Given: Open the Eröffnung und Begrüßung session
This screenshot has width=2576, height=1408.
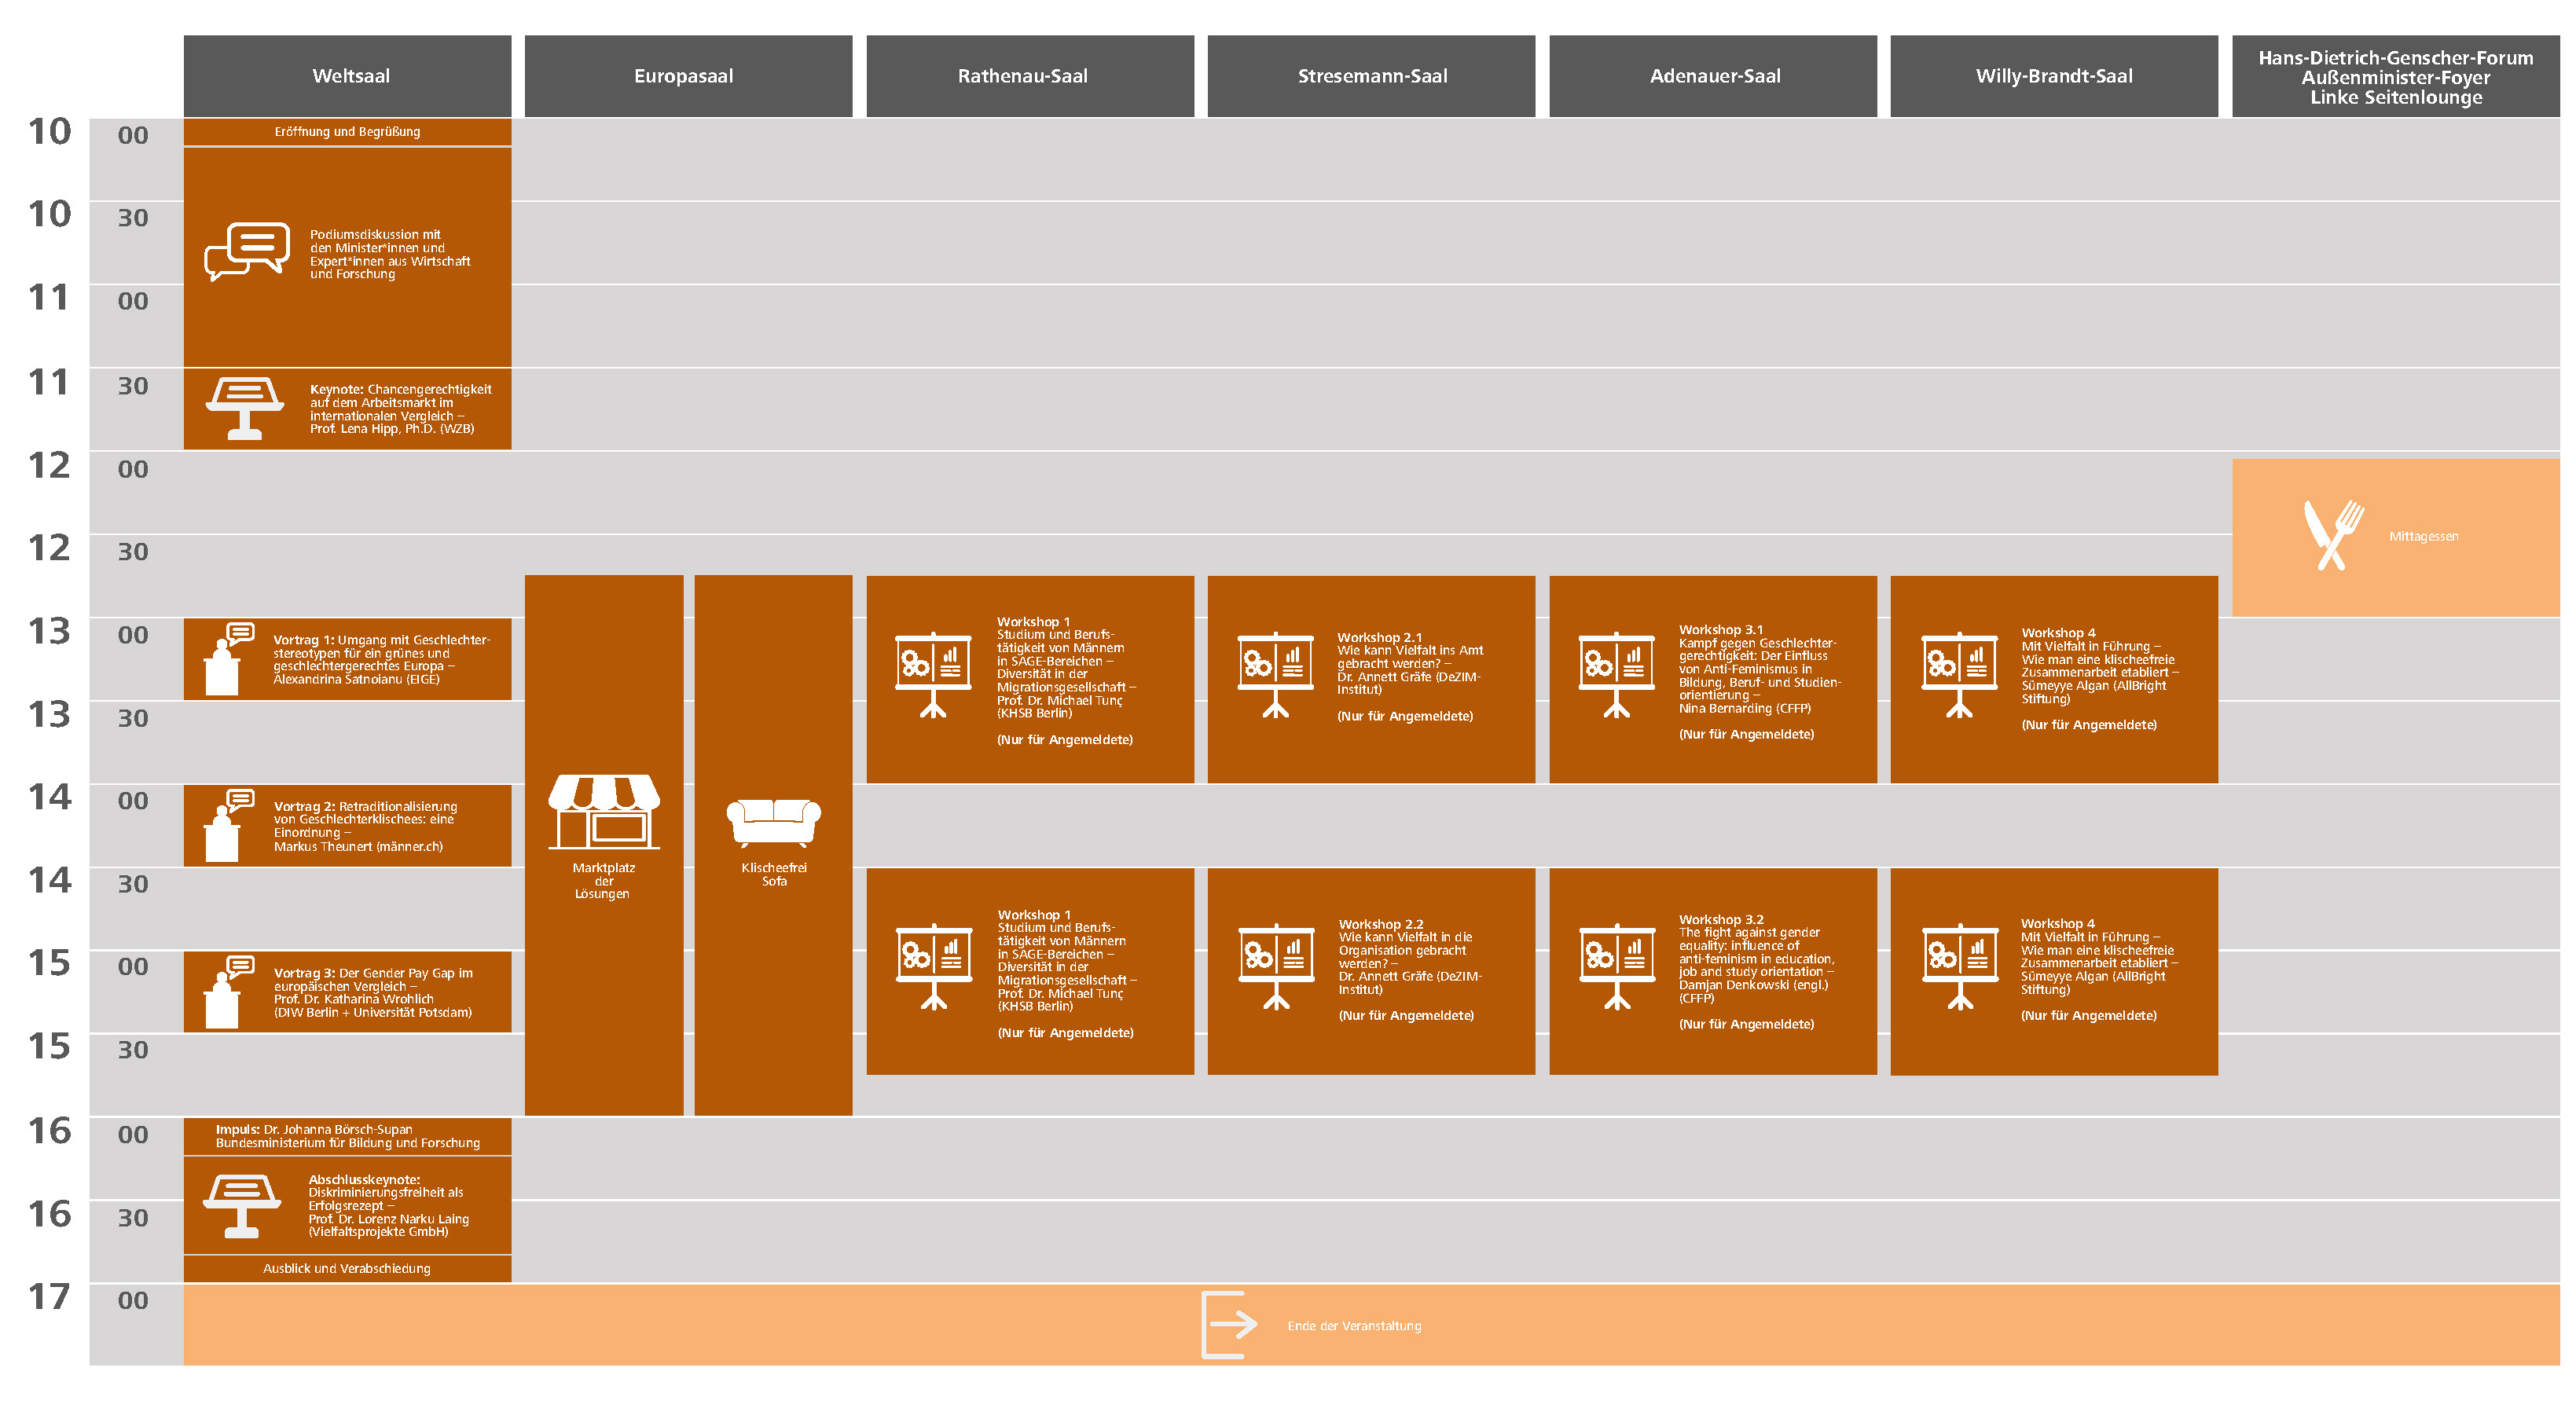Looking at the screenshot, I should click(x=347, y=132).
